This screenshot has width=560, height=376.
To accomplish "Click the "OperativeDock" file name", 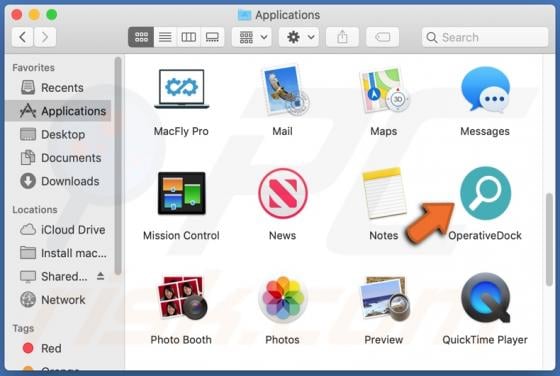I will coord(485,235).
